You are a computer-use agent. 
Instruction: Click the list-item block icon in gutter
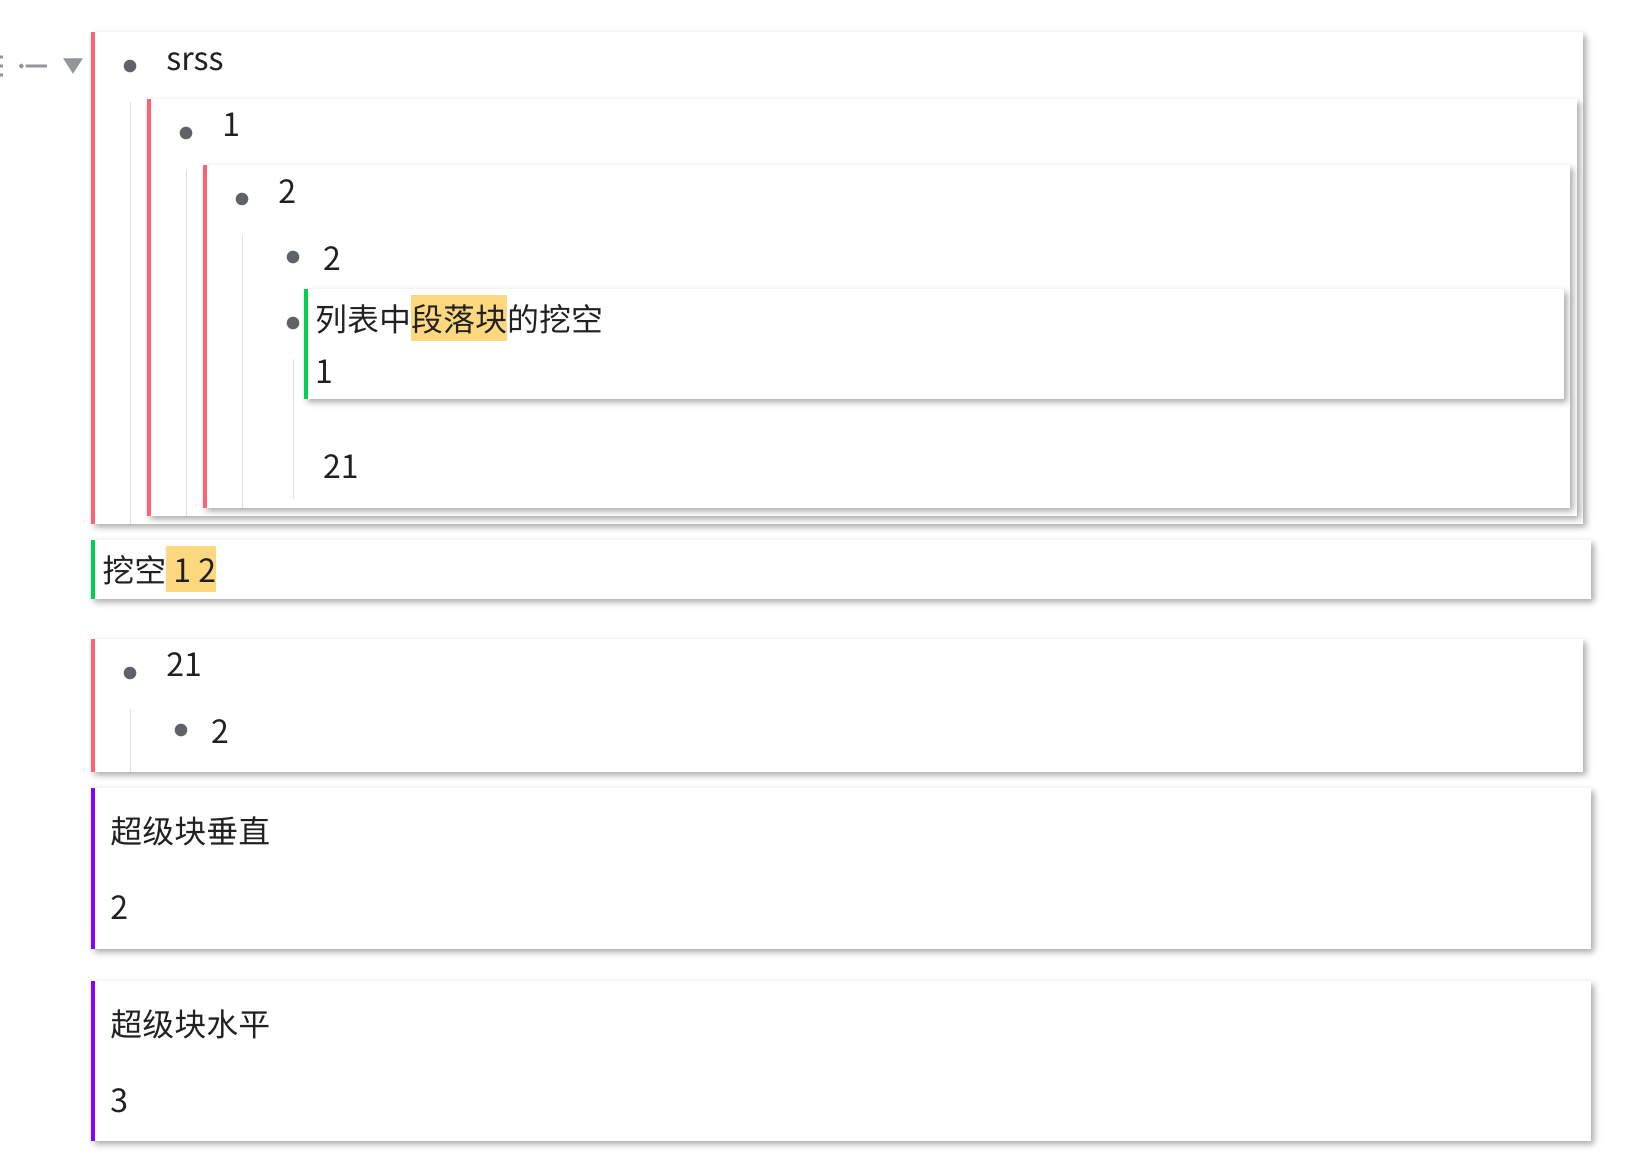point(34,66)
